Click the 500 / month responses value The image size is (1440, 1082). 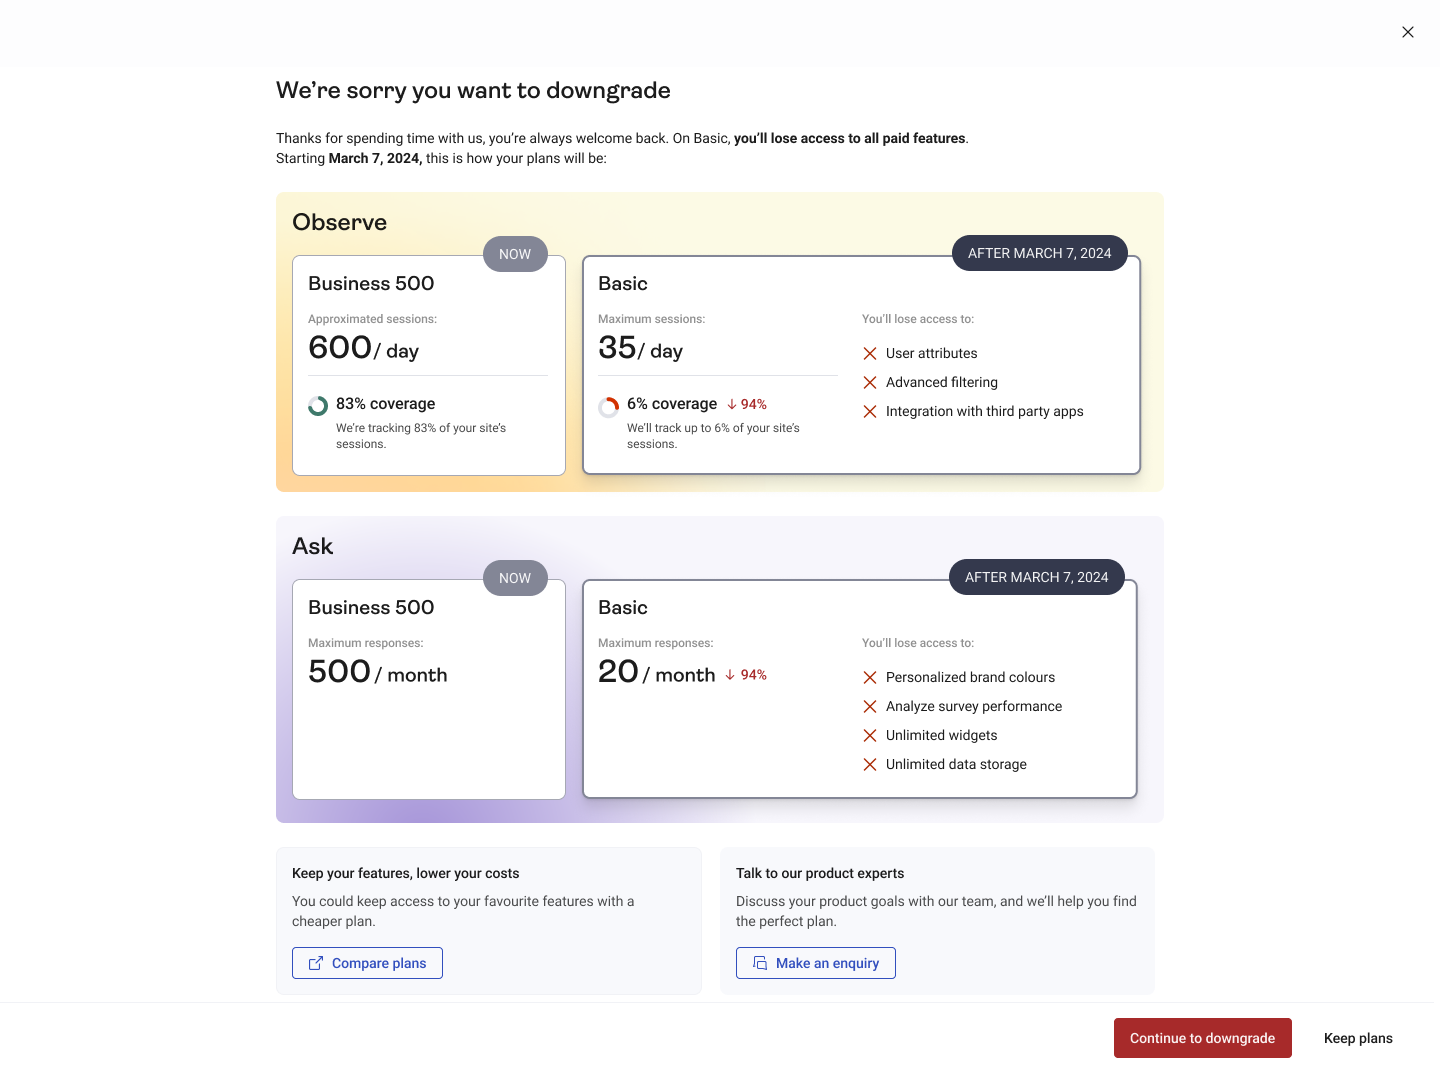click(x=378, y=672)
